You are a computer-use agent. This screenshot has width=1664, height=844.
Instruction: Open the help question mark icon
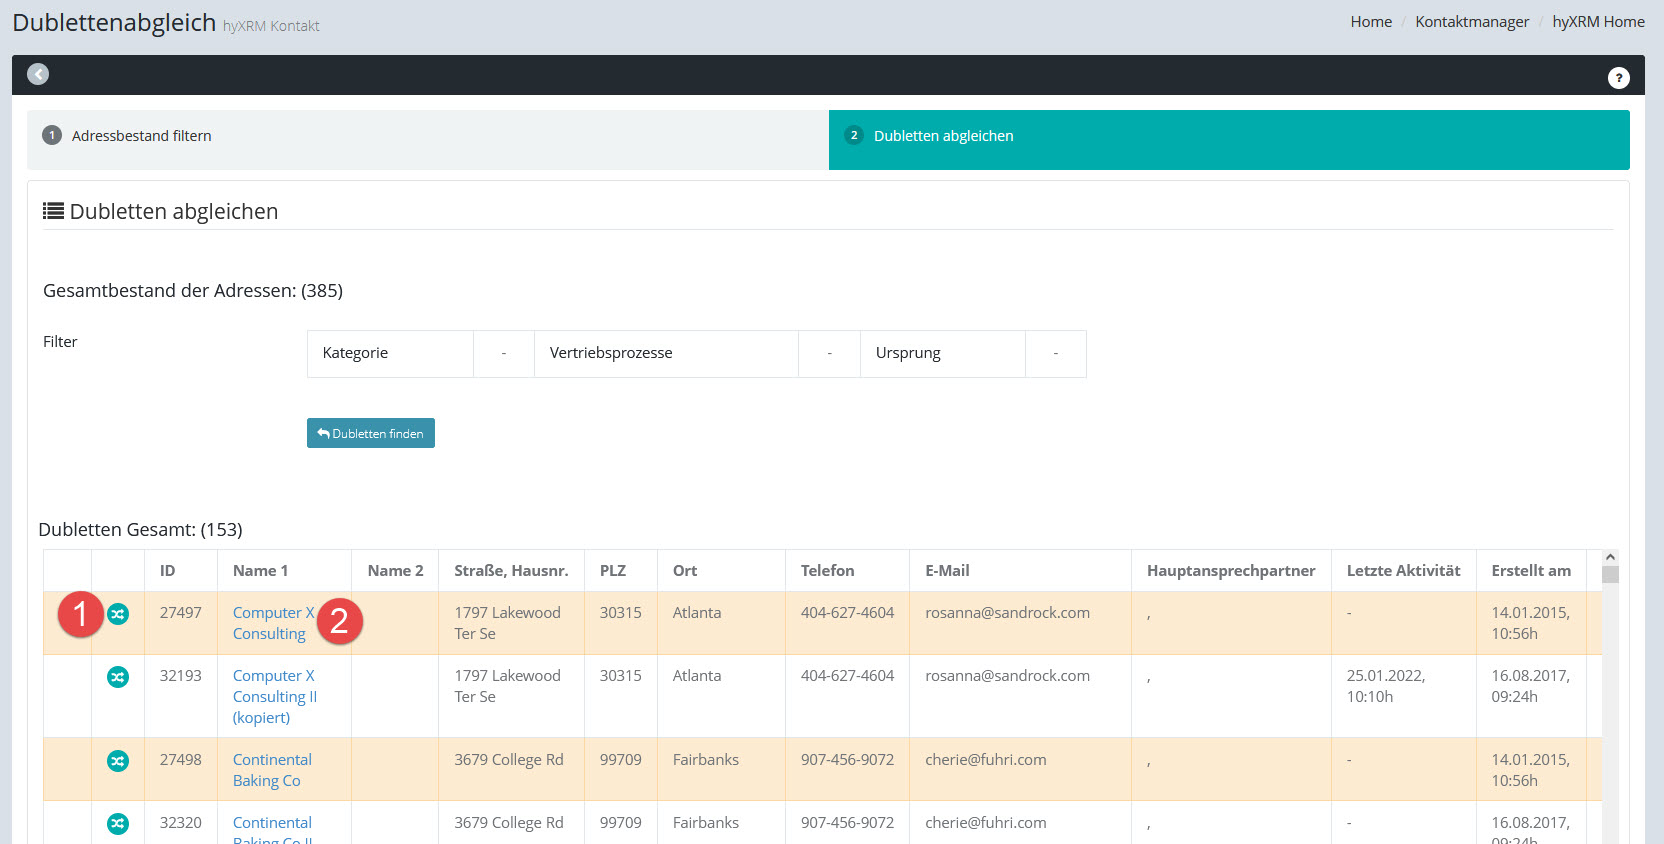[x=1618, y=77]
